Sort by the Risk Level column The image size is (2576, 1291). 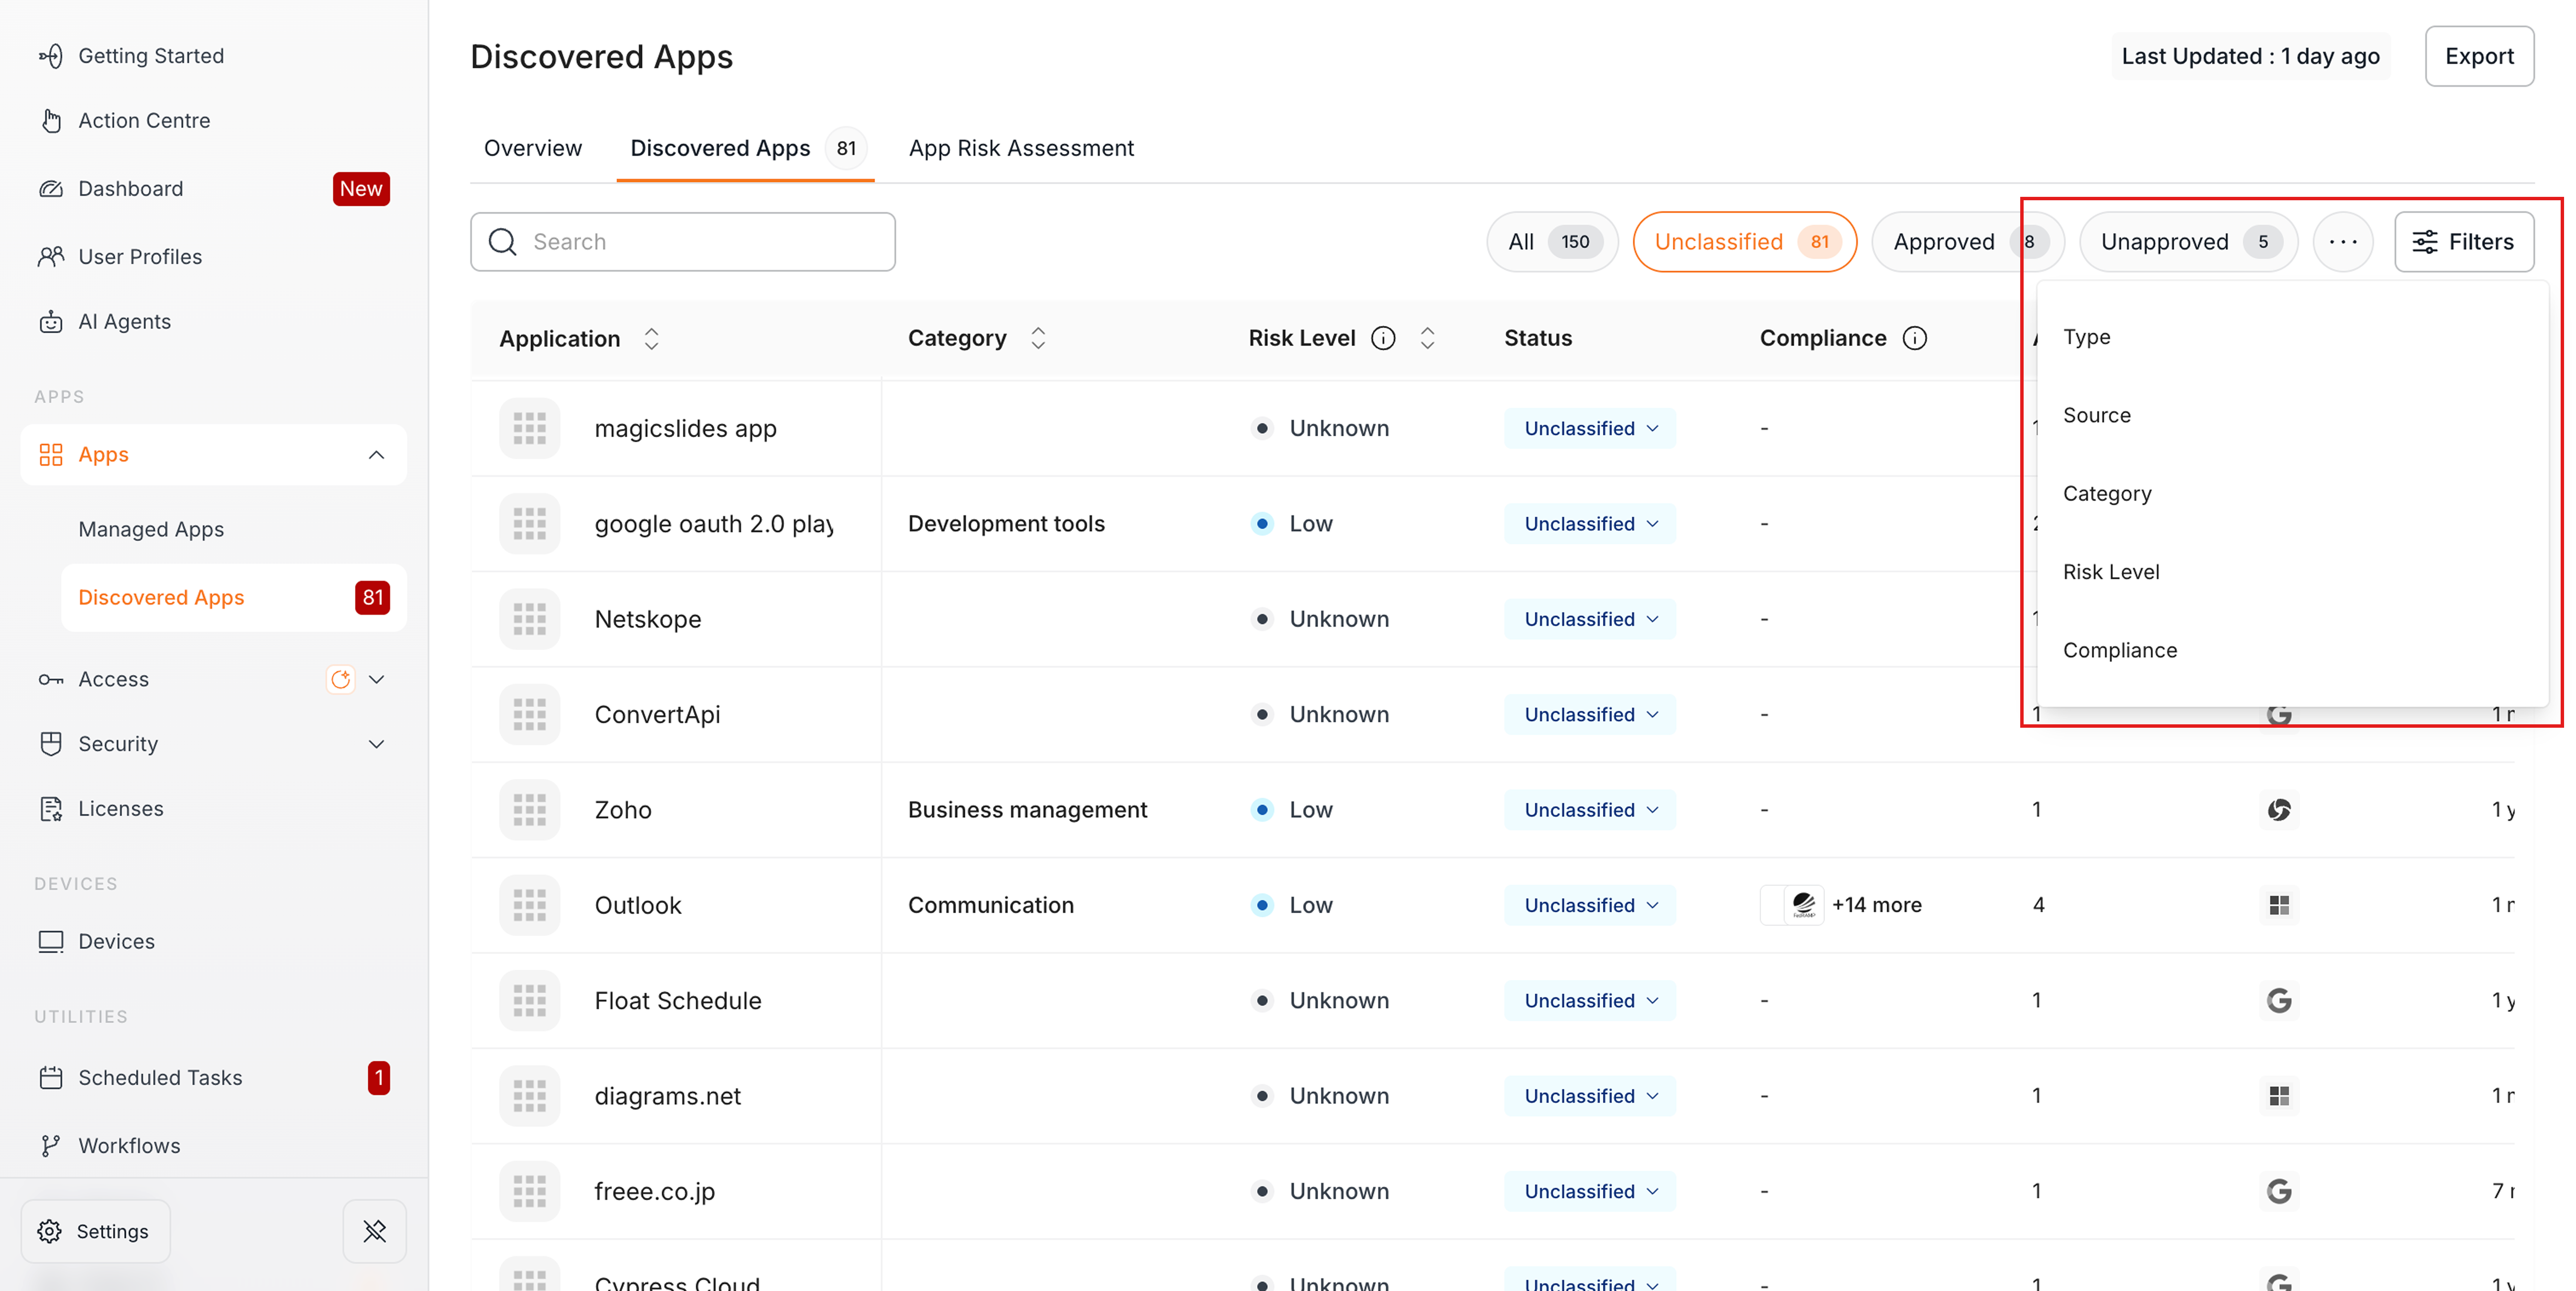(1427, 339)
